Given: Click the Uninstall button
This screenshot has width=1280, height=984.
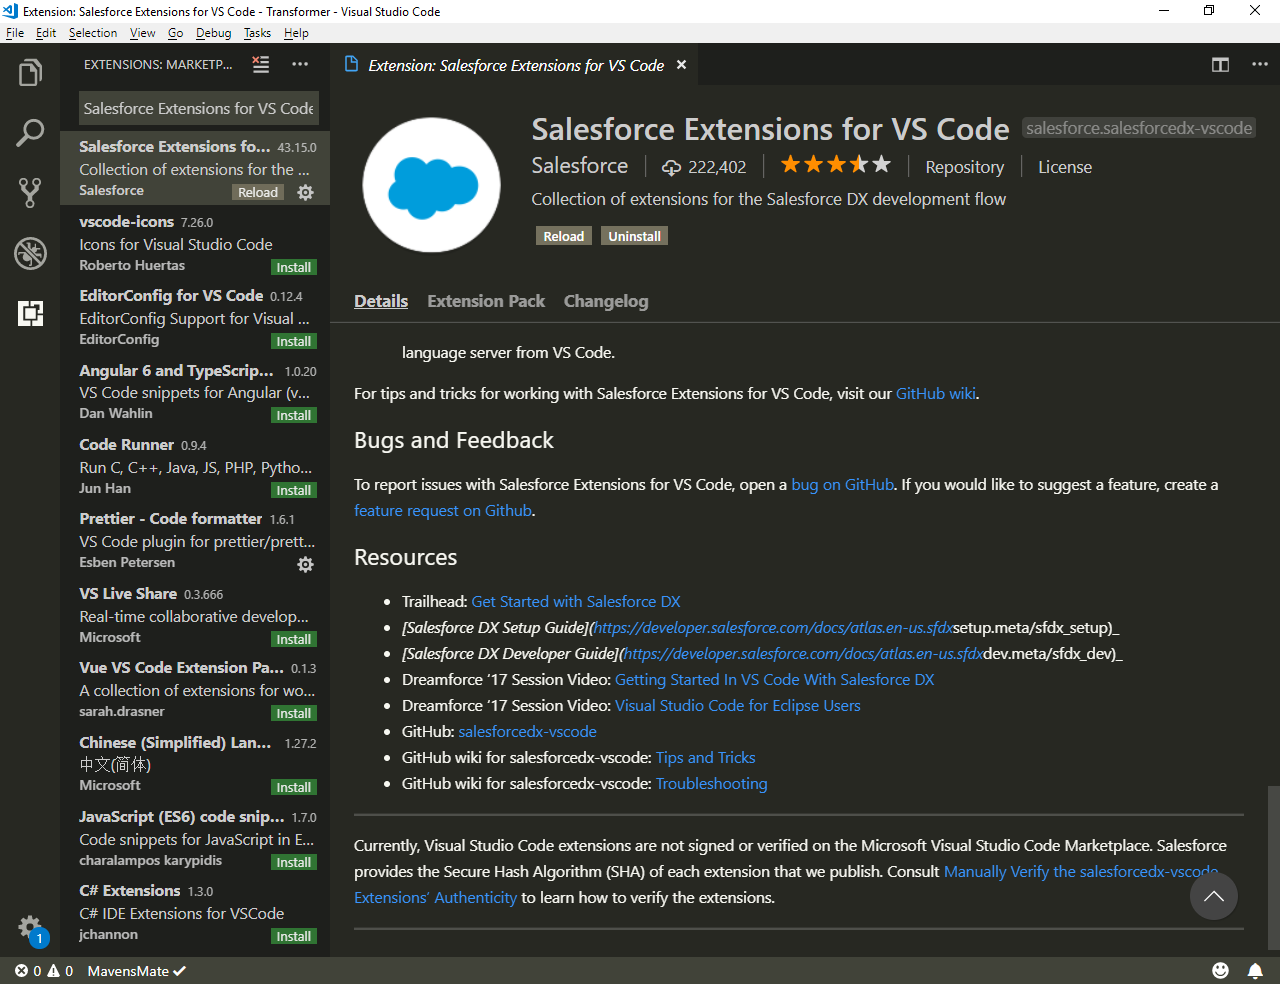Looking at the screenshot, I should pos(634,236).
